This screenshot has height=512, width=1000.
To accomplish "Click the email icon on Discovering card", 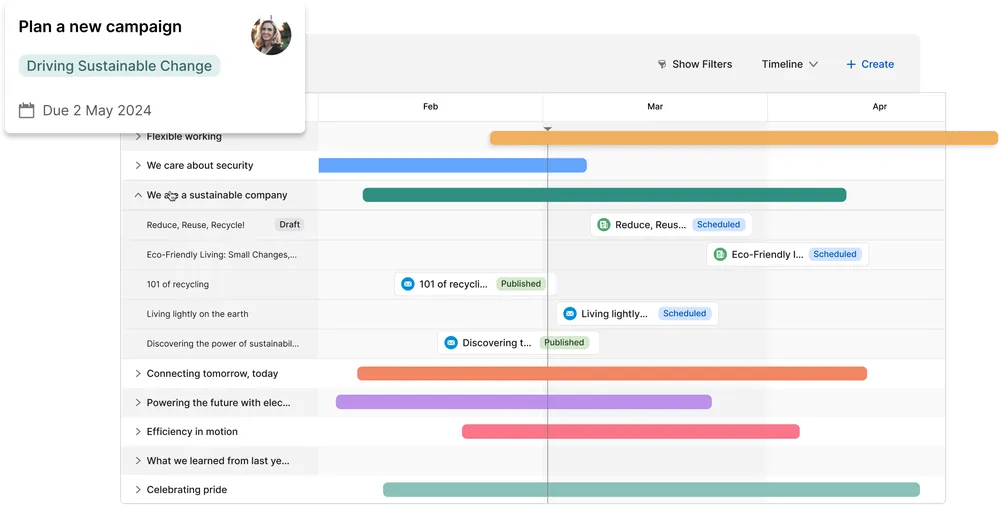I will click(x=451, y=343).
